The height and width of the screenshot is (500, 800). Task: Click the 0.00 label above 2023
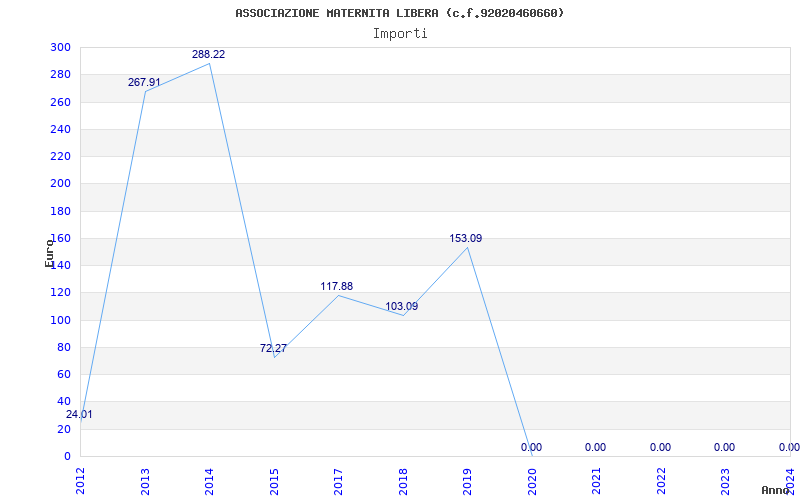pyautogui.click(x=724, y=447)
